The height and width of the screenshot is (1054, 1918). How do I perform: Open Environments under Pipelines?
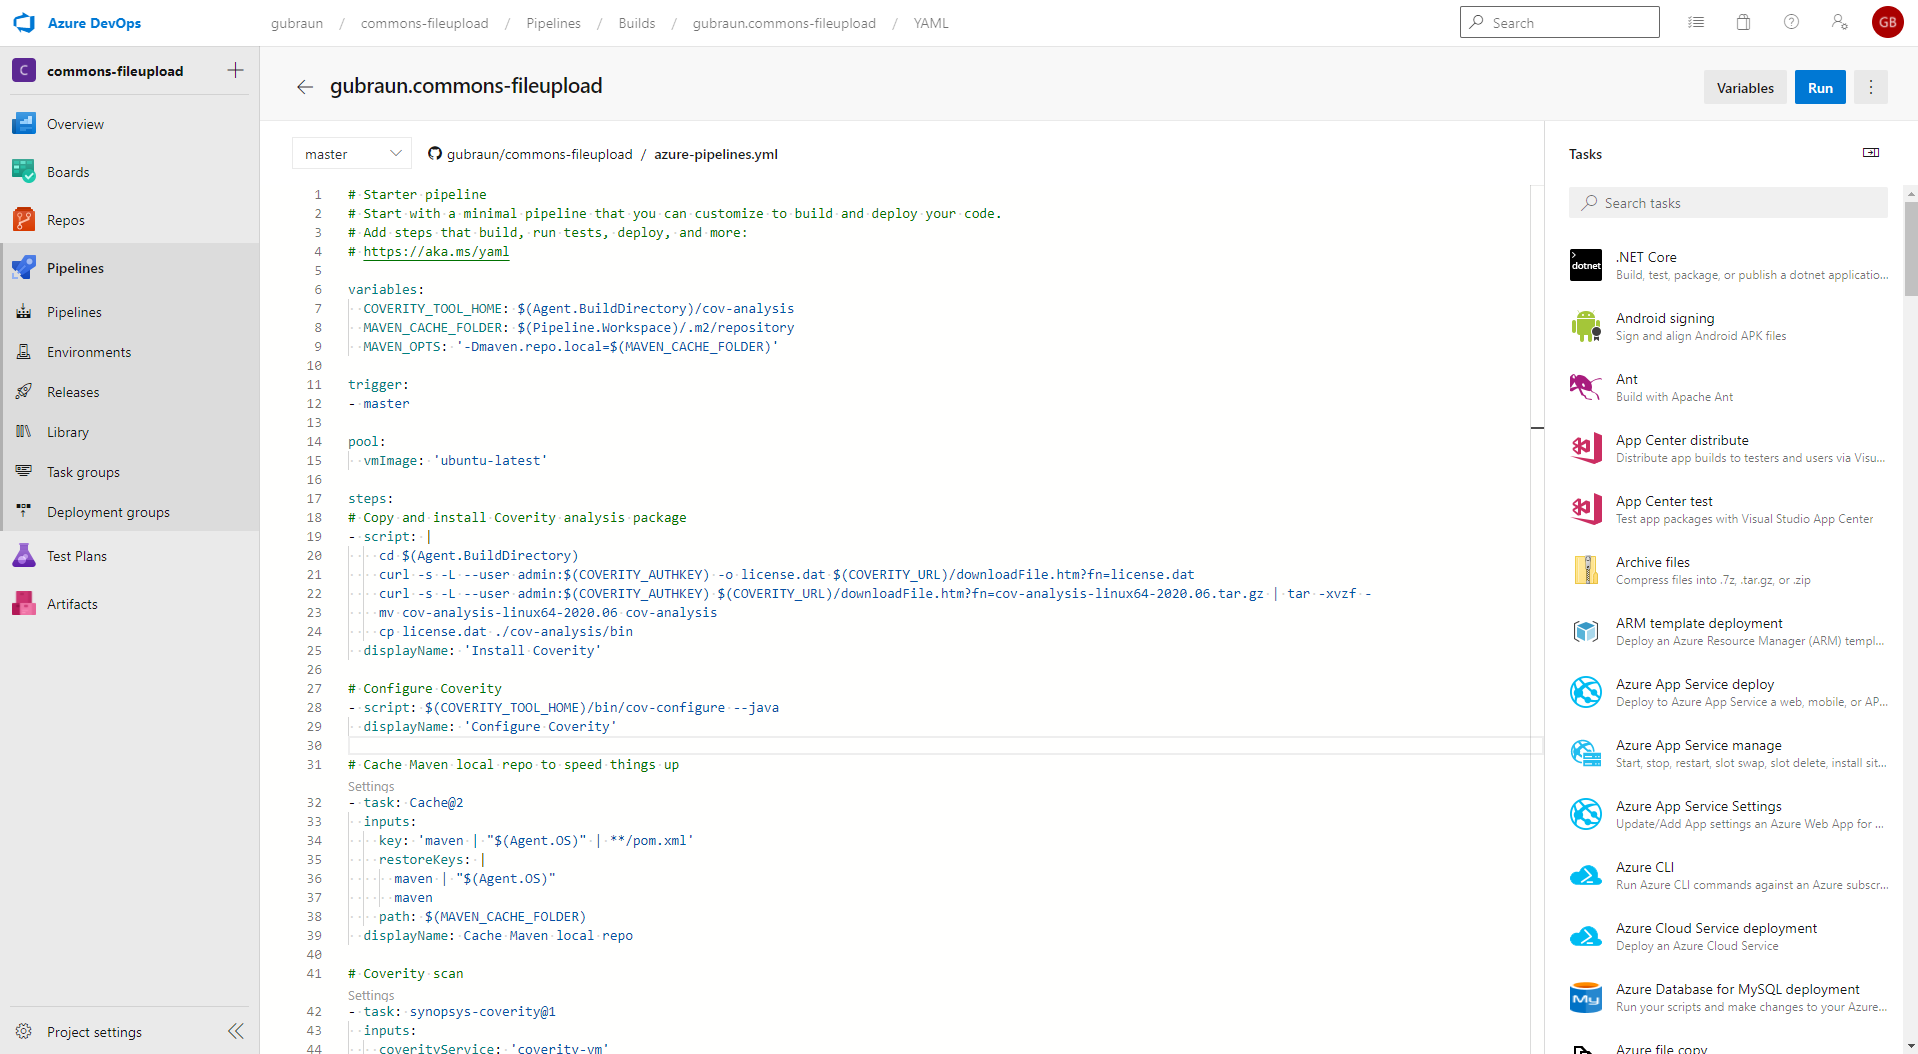click(x=130, y=352)
